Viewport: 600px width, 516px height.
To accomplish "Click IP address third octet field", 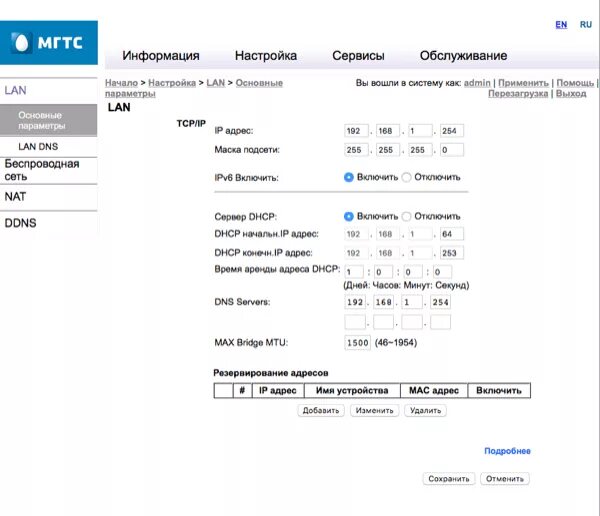I will click(x=420, y=131).
